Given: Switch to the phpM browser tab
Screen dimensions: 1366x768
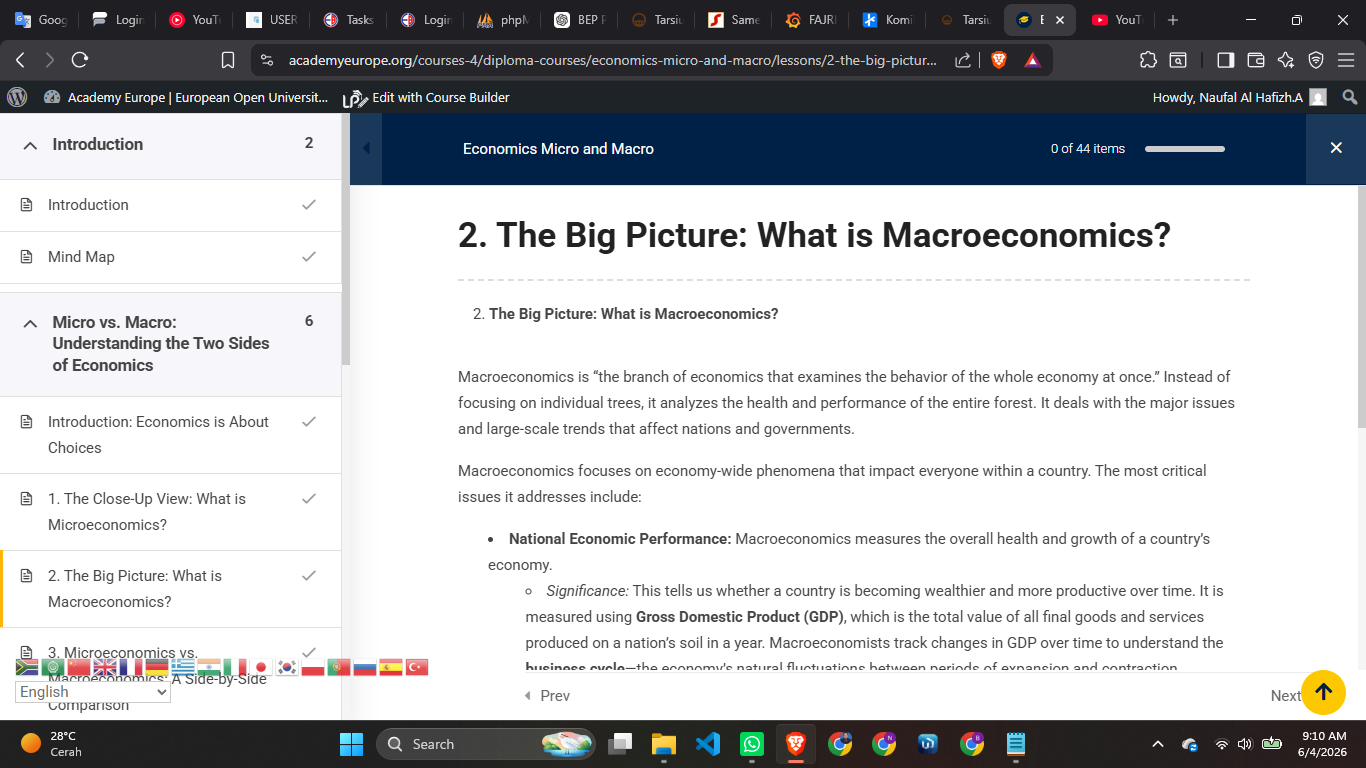Looking at the screenshot, I should click(503, 20).
